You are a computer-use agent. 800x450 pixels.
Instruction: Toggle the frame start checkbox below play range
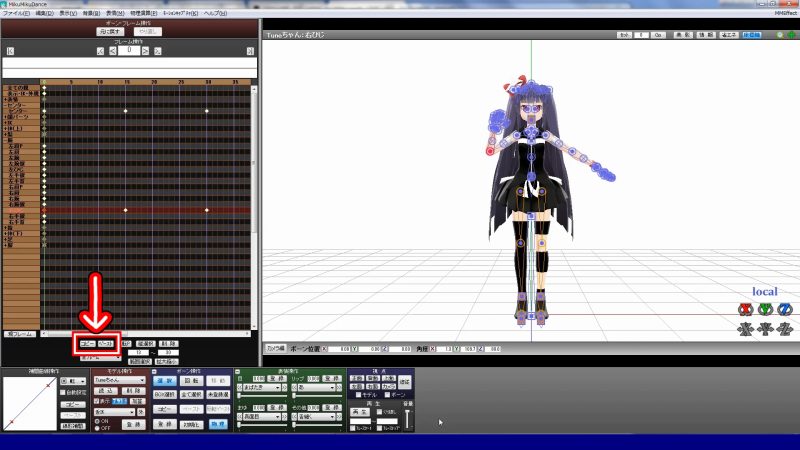coord(353,429)
